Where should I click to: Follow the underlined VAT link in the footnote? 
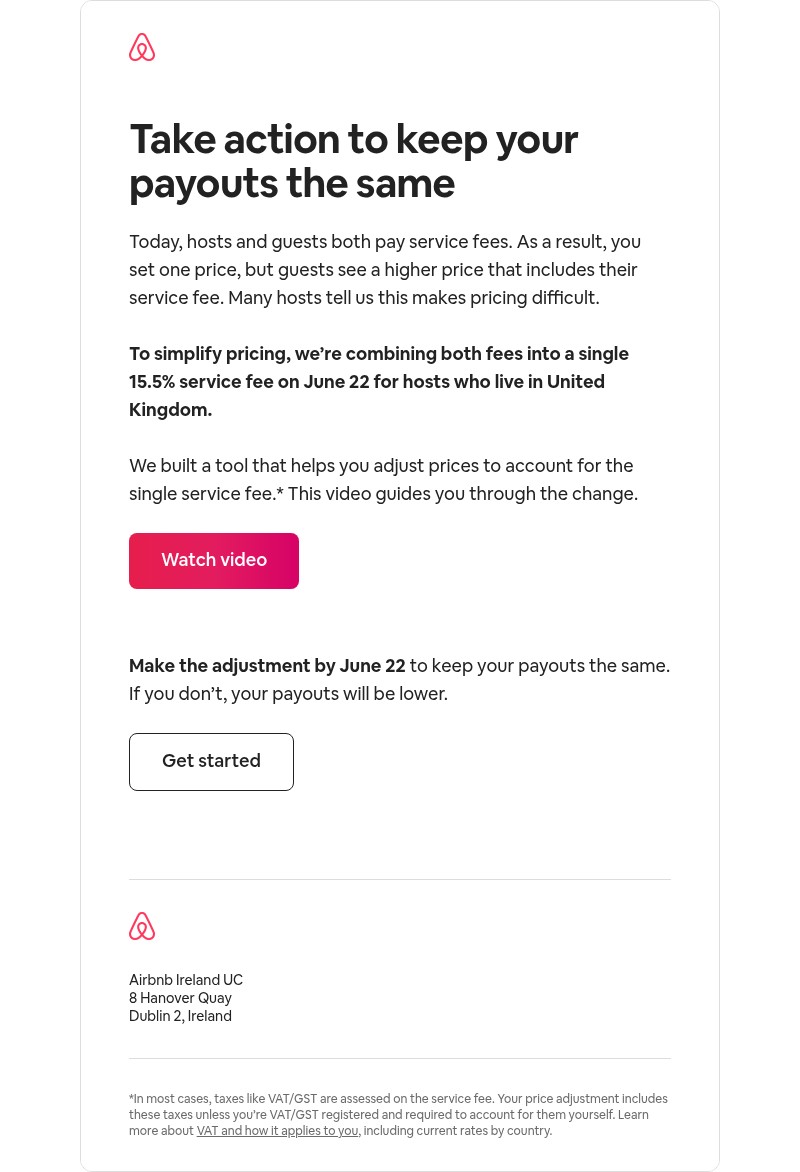tap(277, 1131)
